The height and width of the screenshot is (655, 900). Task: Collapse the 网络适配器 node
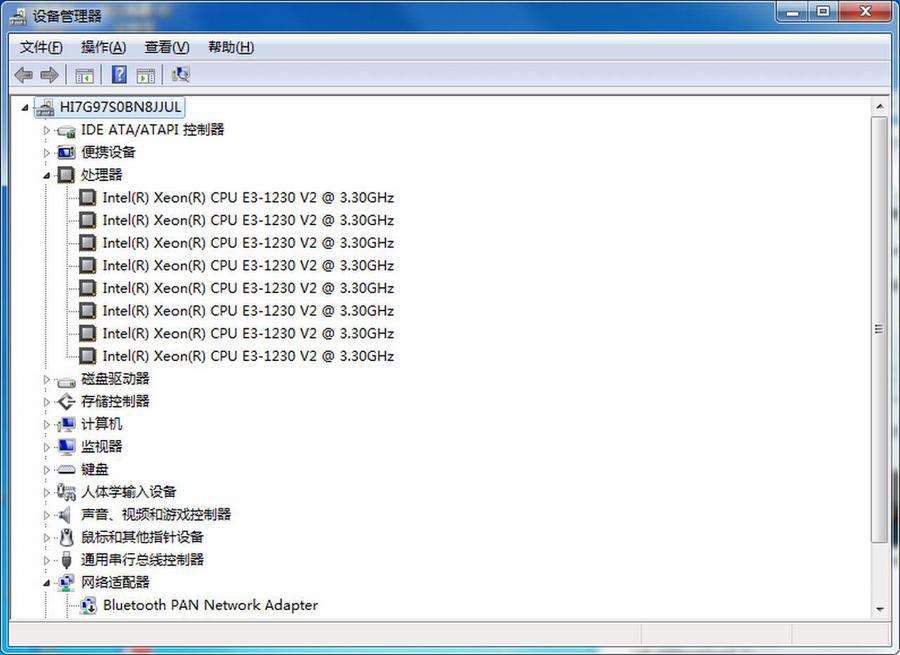click(46, 583)
